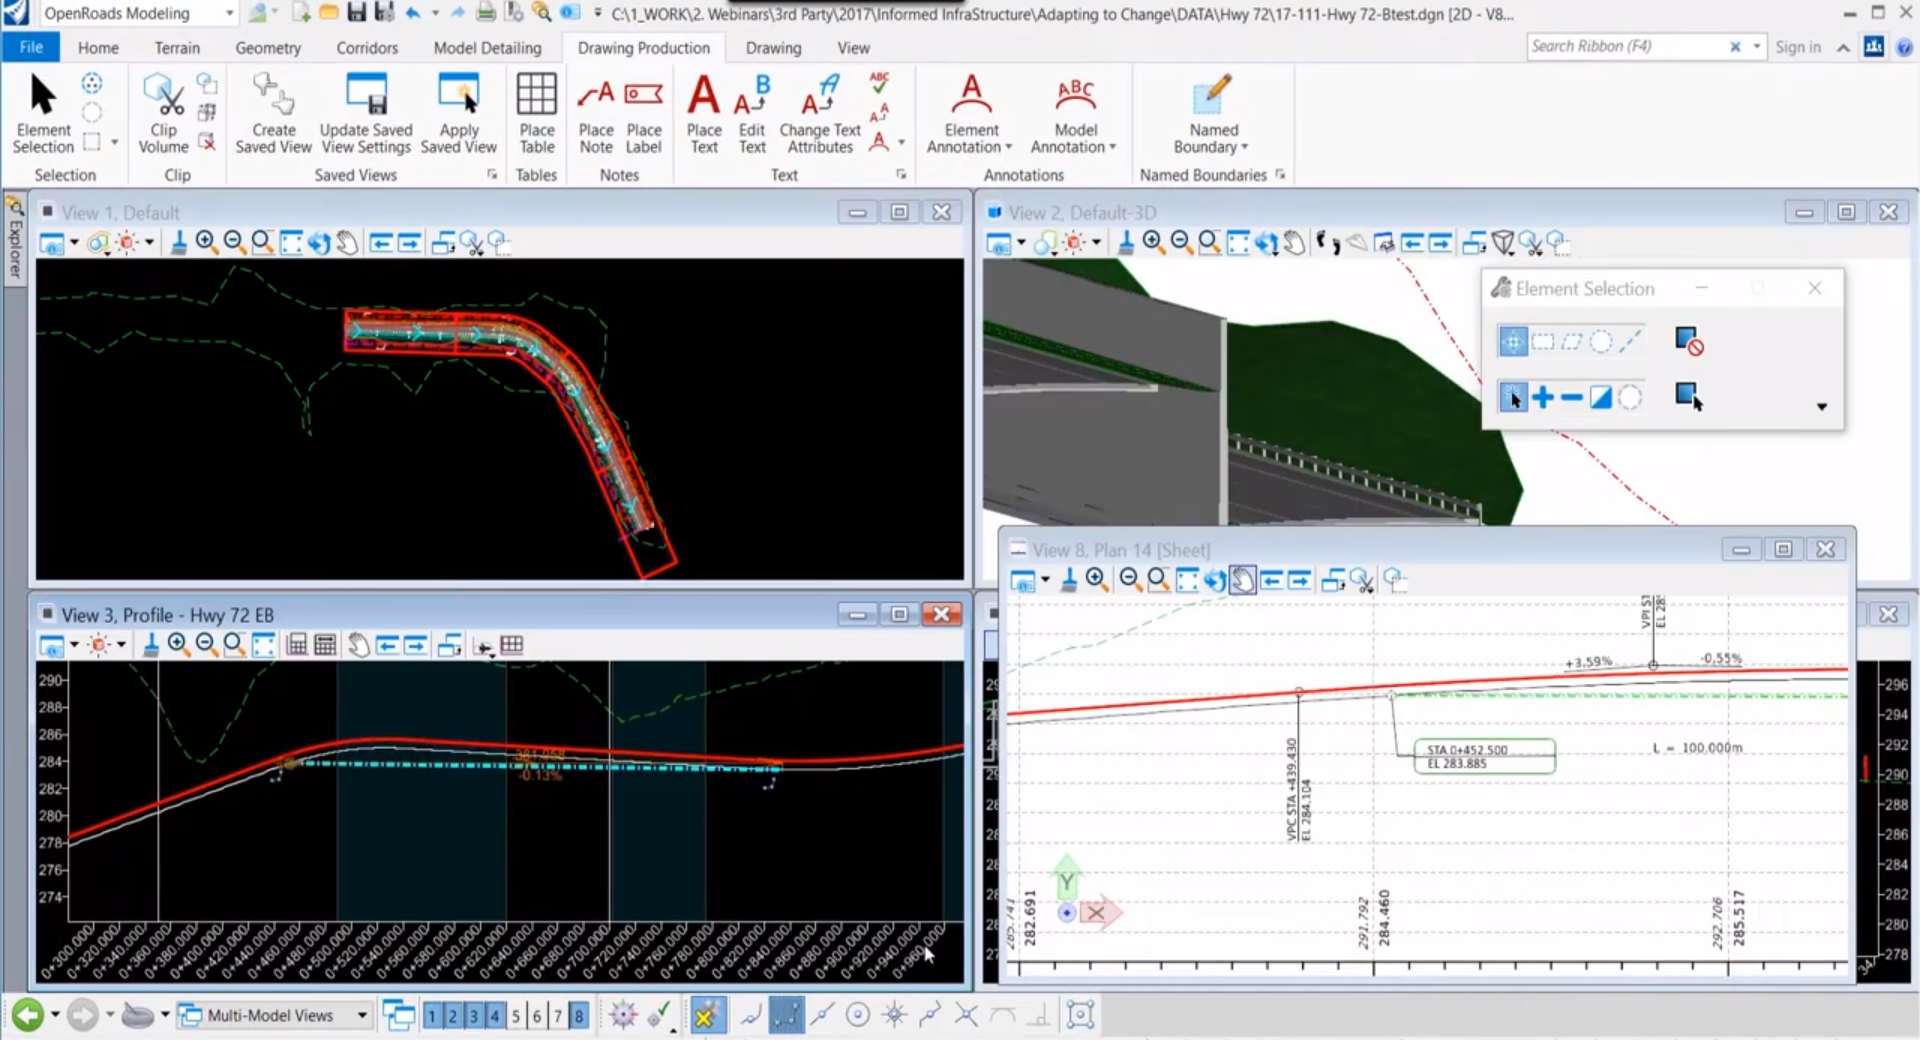Switch to the View ribbon tab
The width and height of the screenshot is (1920, 1040).
click(x=853, y=47)
